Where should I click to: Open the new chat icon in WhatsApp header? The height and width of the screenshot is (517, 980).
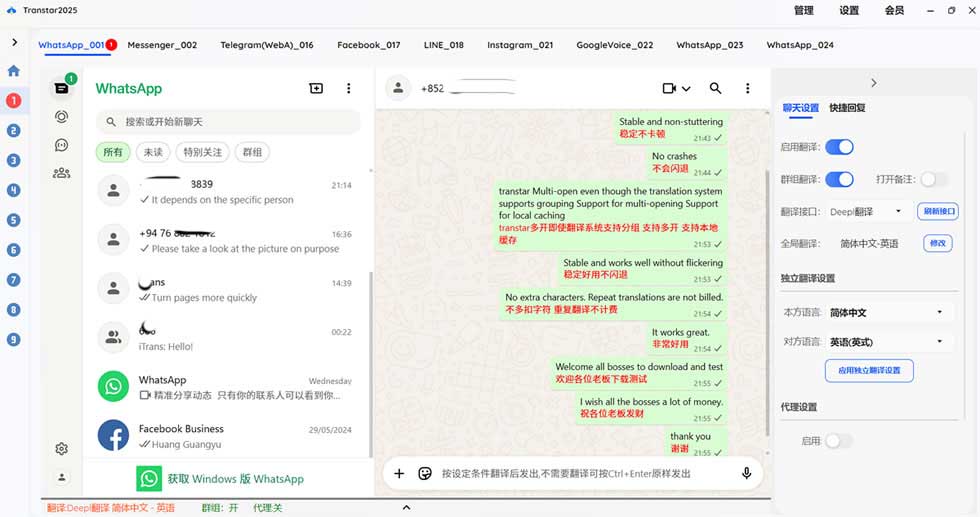[316, 89]
